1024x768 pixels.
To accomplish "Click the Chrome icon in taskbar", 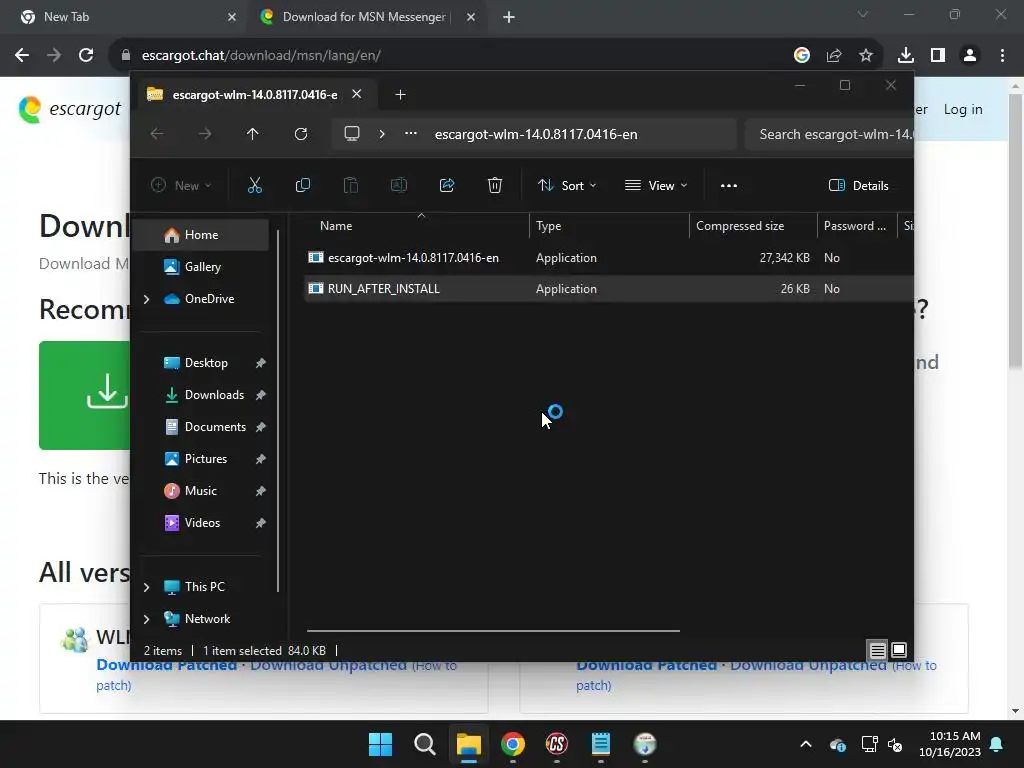I will coord(513,744).
